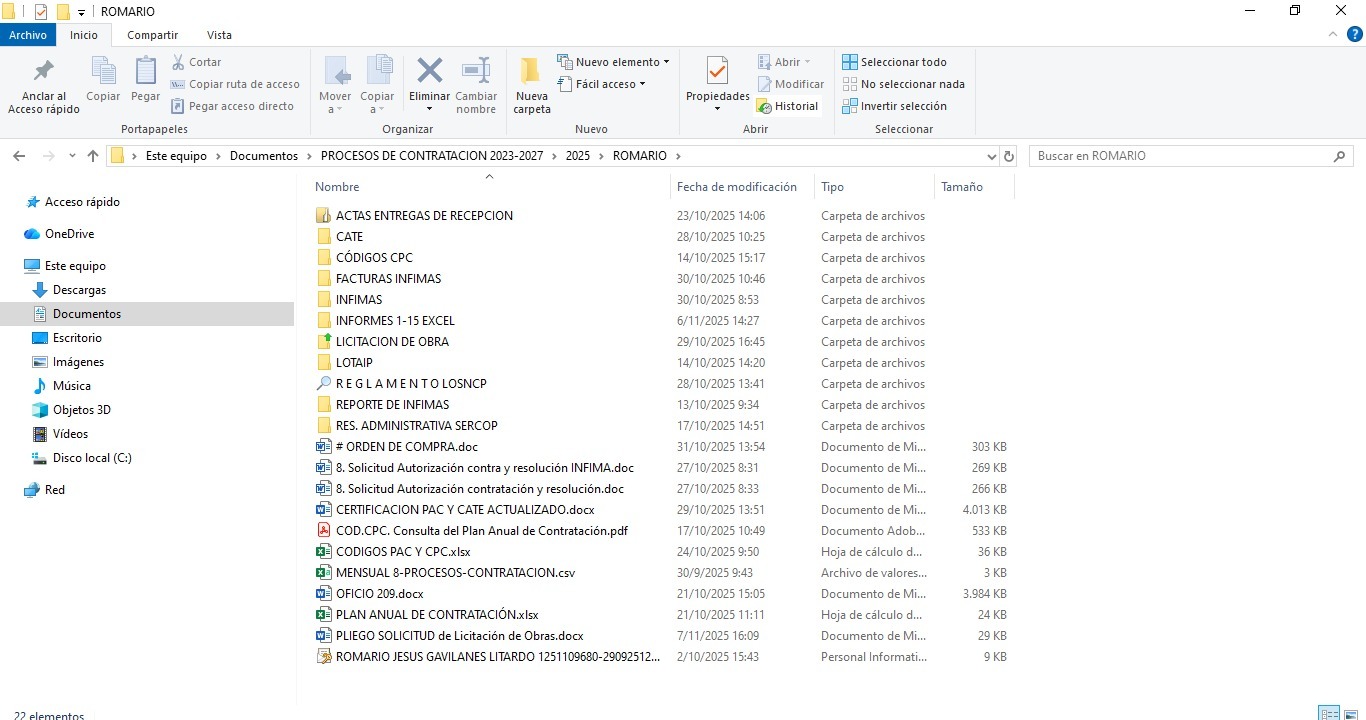Click Invertir selección in ribbon
This screenshot has height=720, width=1366.
[x=894, y=106]
